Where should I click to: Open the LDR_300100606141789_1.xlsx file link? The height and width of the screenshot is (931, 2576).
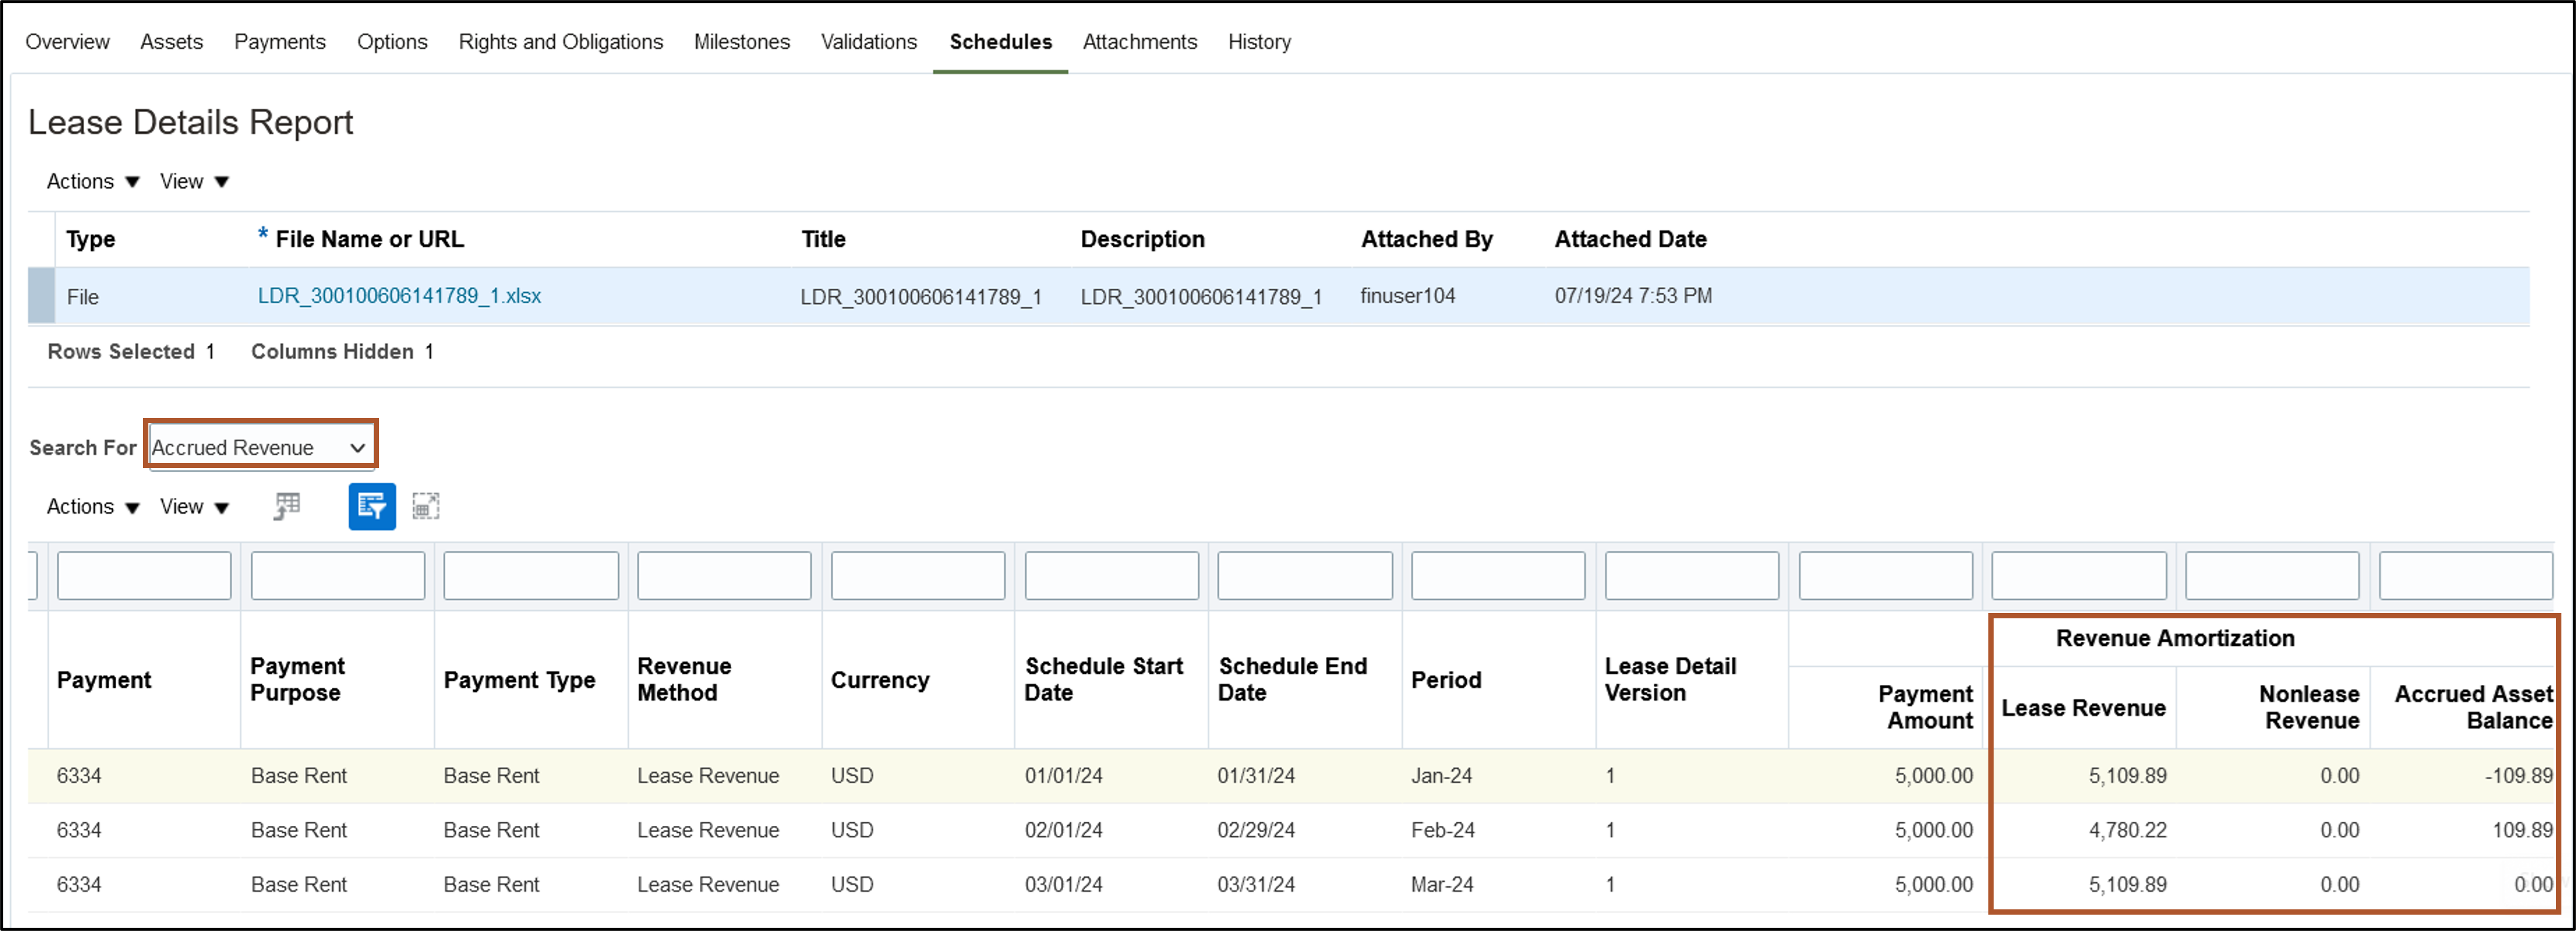(399, 296)
